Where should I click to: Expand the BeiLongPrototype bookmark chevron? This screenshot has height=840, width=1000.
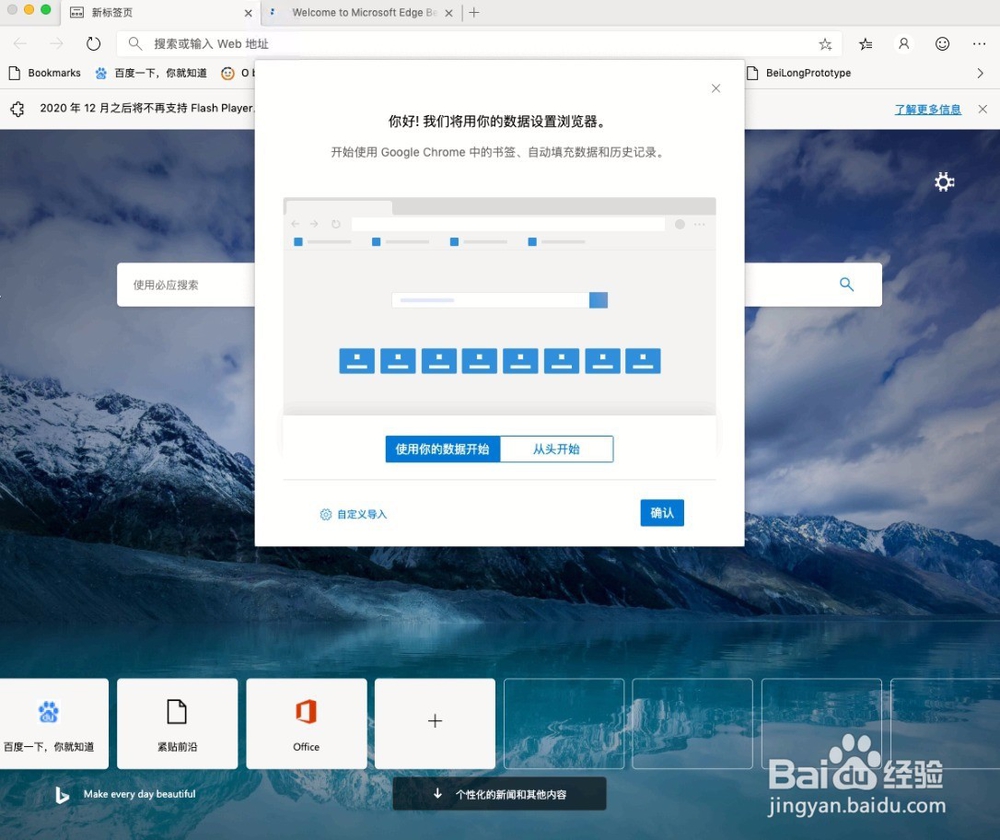tap(978, 73)
